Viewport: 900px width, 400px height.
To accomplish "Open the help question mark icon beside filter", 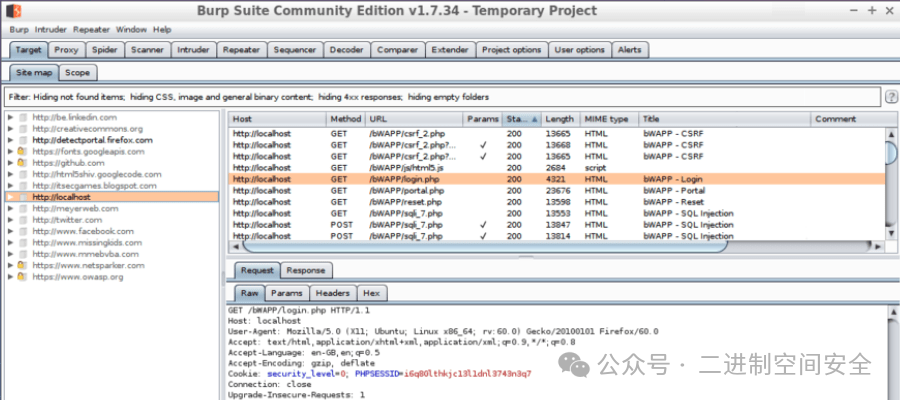I will (x=890, y=97).
